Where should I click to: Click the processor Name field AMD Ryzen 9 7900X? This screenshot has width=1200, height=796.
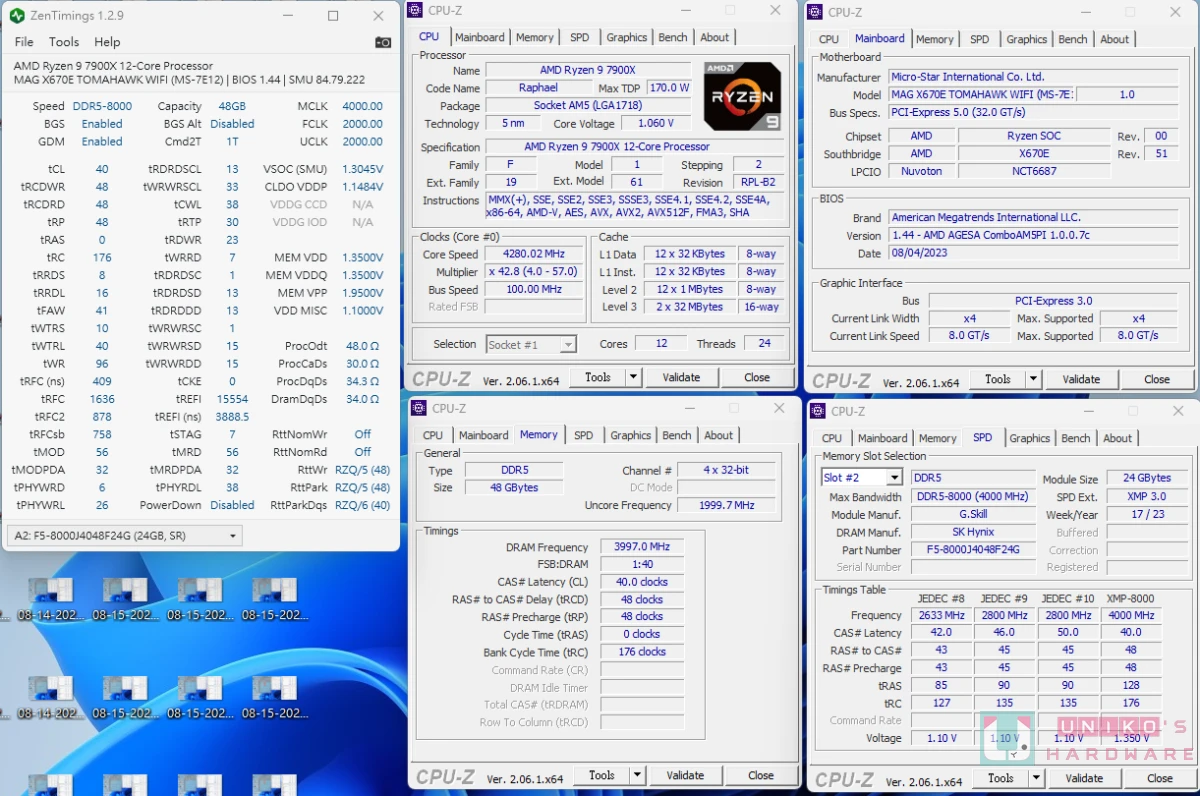point(588,70)
